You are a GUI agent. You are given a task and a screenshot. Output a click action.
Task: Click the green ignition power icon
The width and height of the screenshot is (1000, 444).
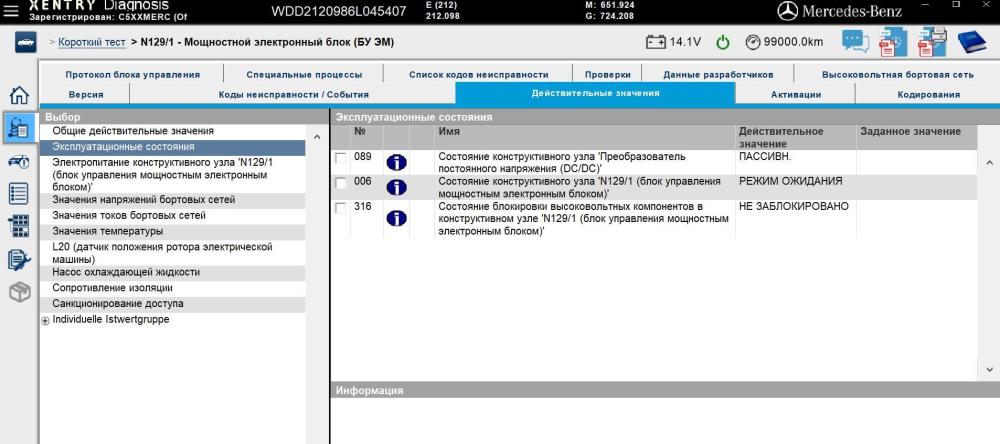coord(723,42)
